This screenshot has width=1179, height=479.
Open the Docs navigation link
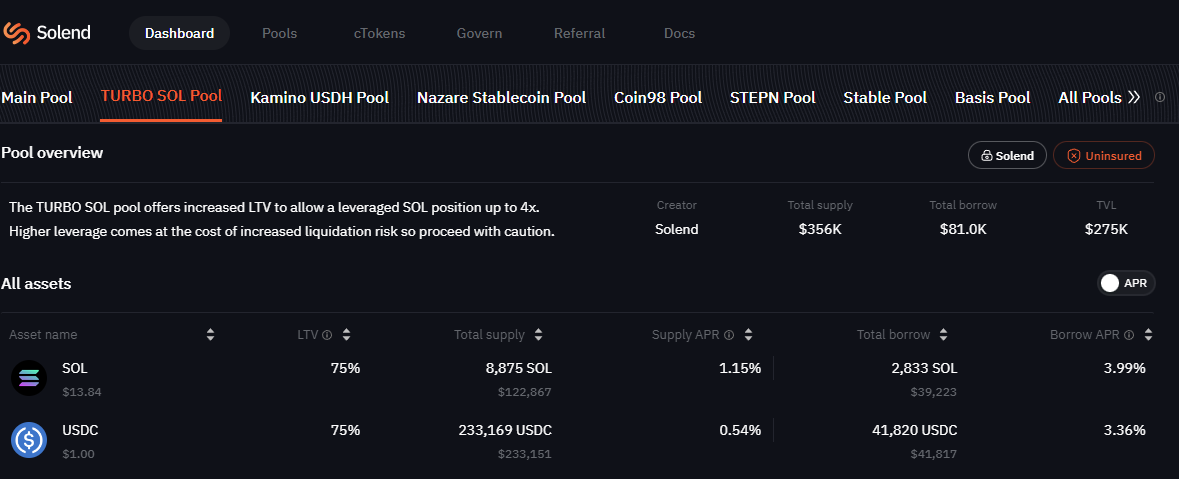[679, 33]
